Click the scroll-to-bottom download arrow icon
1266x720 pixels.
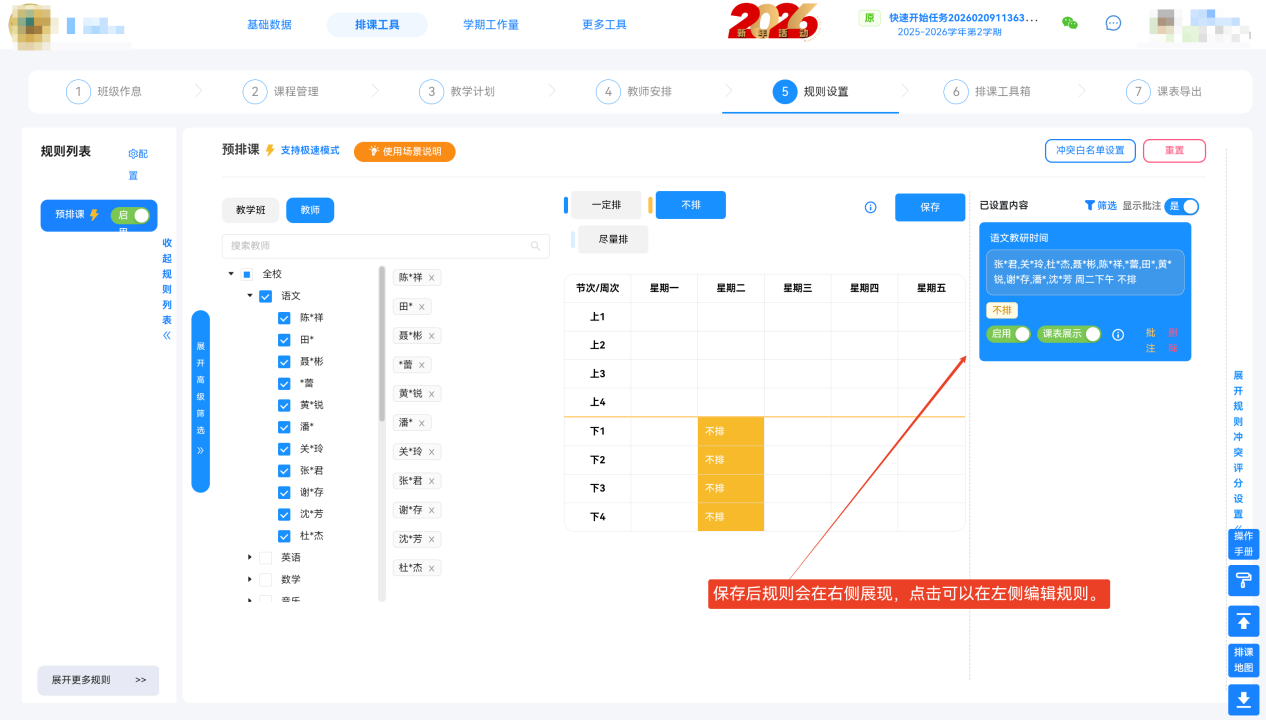coord(1244,699)
